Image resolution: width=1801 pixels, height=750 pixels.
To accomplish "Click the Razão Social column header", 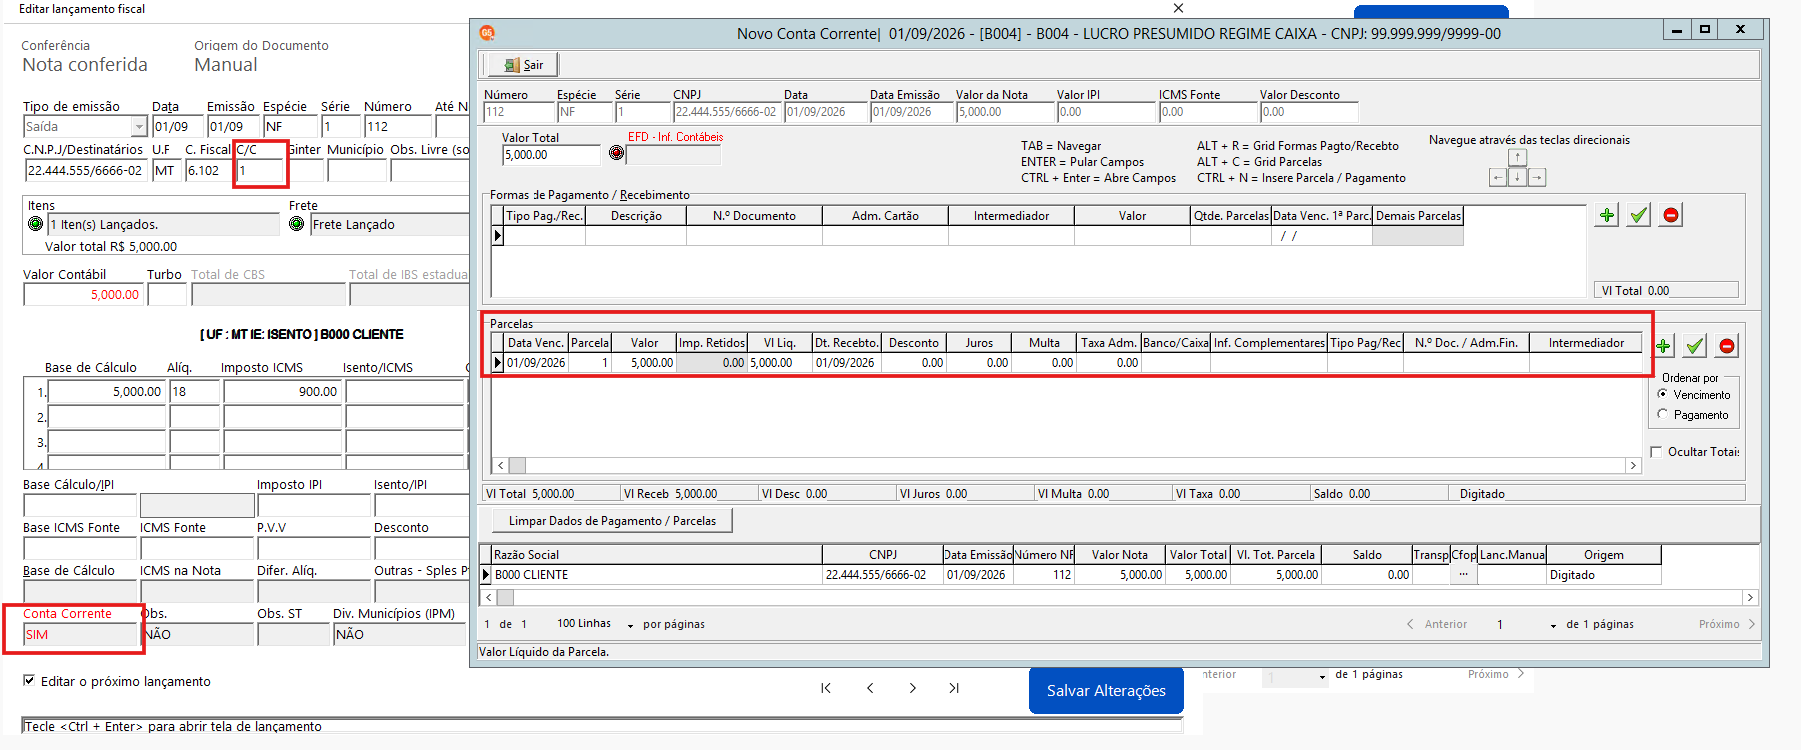I will [x=656, y=555].
